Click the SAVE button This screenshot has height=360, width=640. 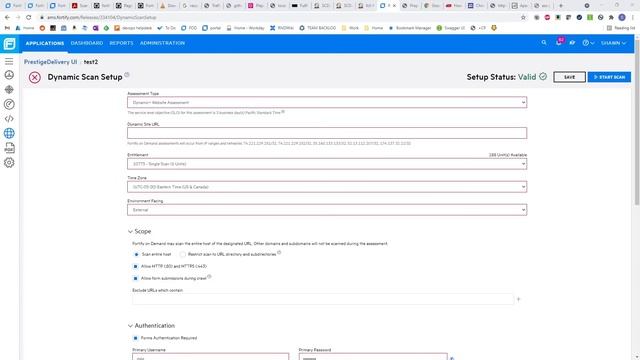[x=569, y=77]
